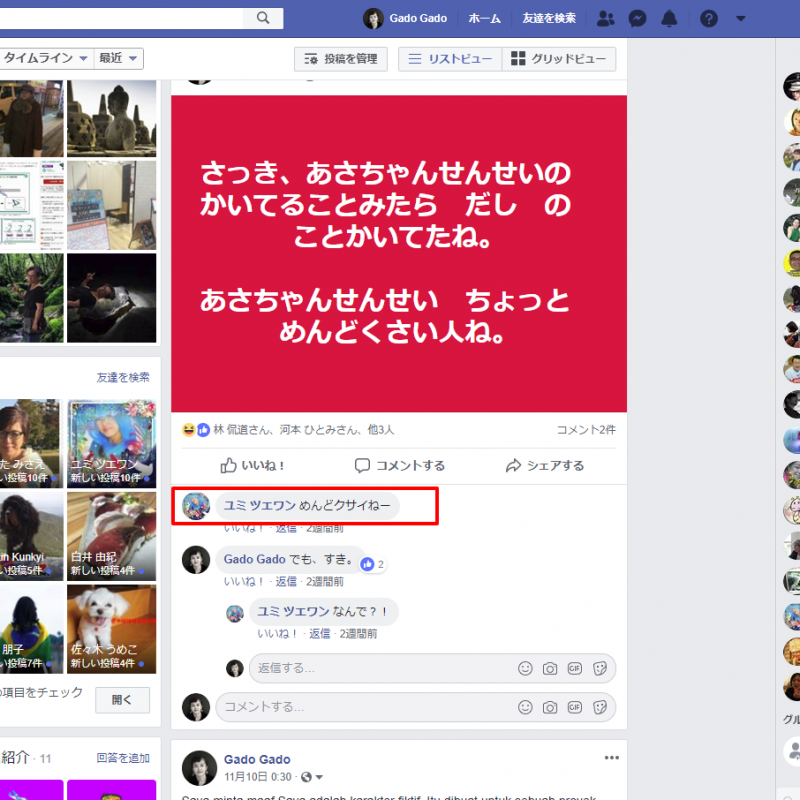Click the Gado Gado name in でも、すき comment
The height and width of the screenshot is (800, 800).
tap(254, 559)
